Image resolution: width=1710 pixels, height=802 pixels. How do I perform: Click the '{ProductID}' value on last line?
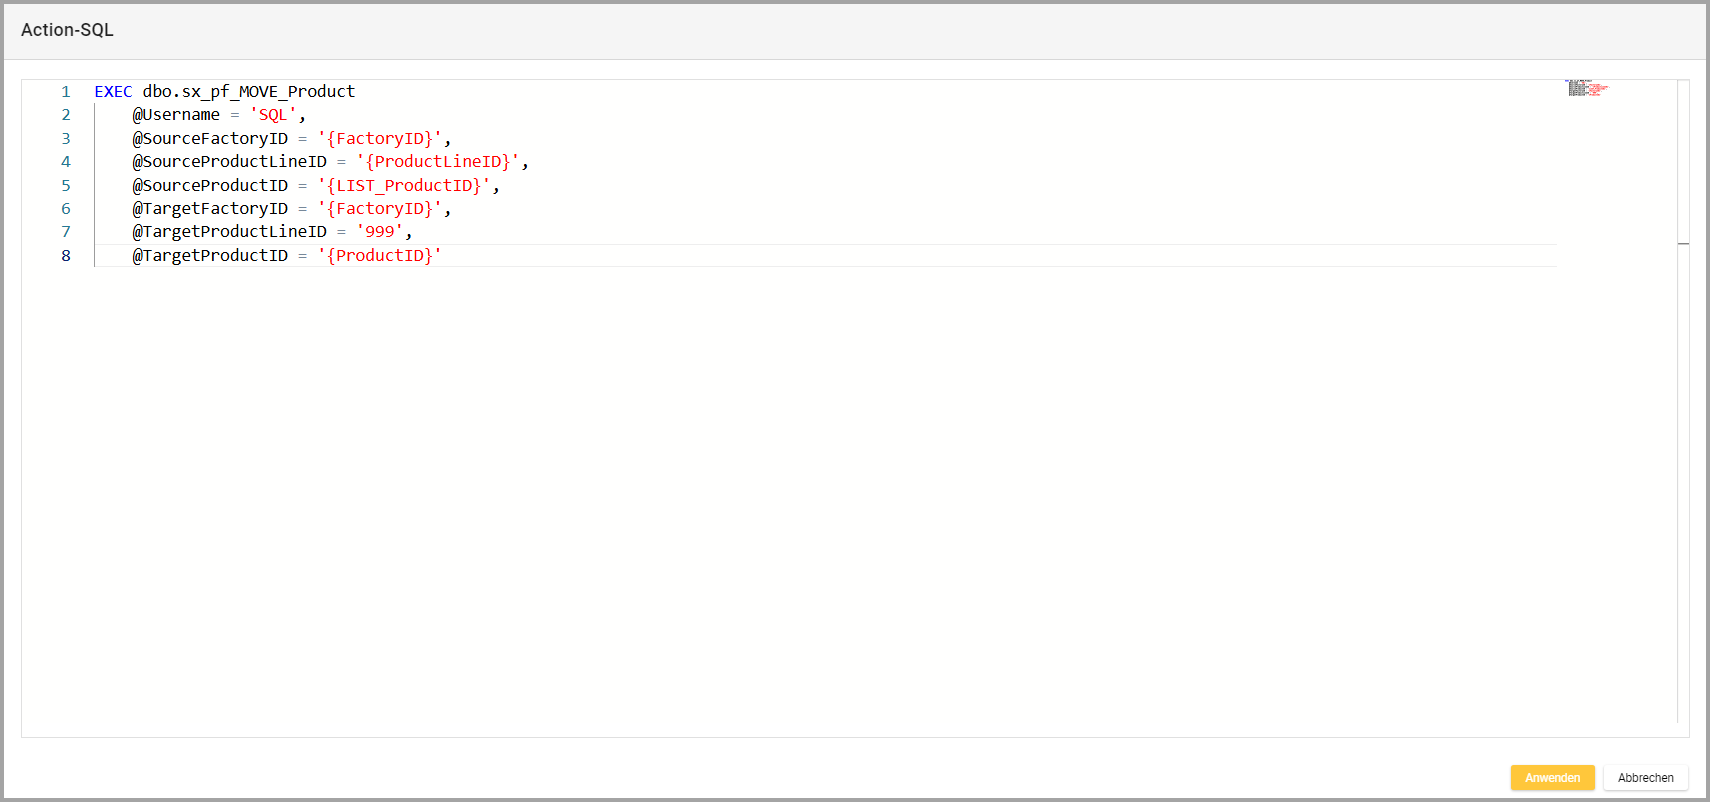(x=379, y=256)
